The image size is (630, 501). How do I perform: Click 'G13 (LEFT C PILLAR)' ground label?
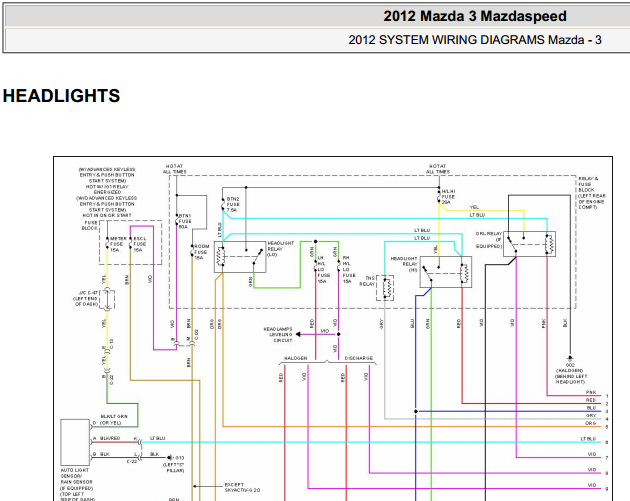175,464
